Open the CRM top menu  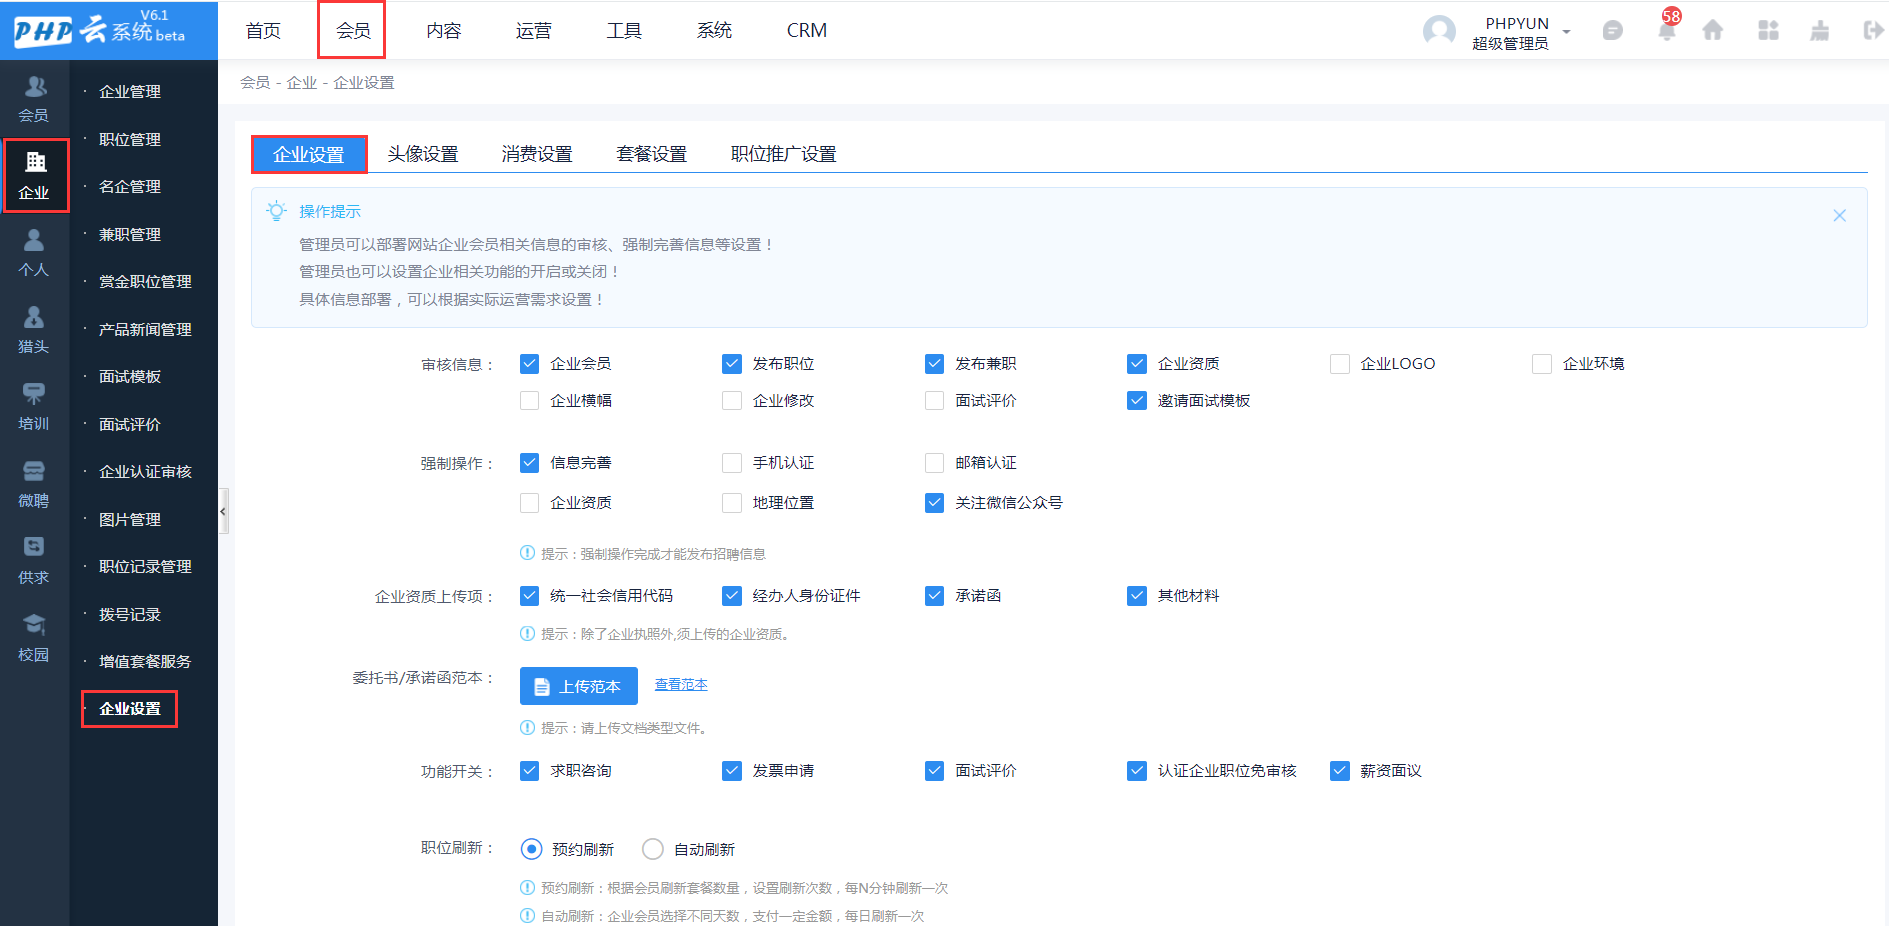806,31
